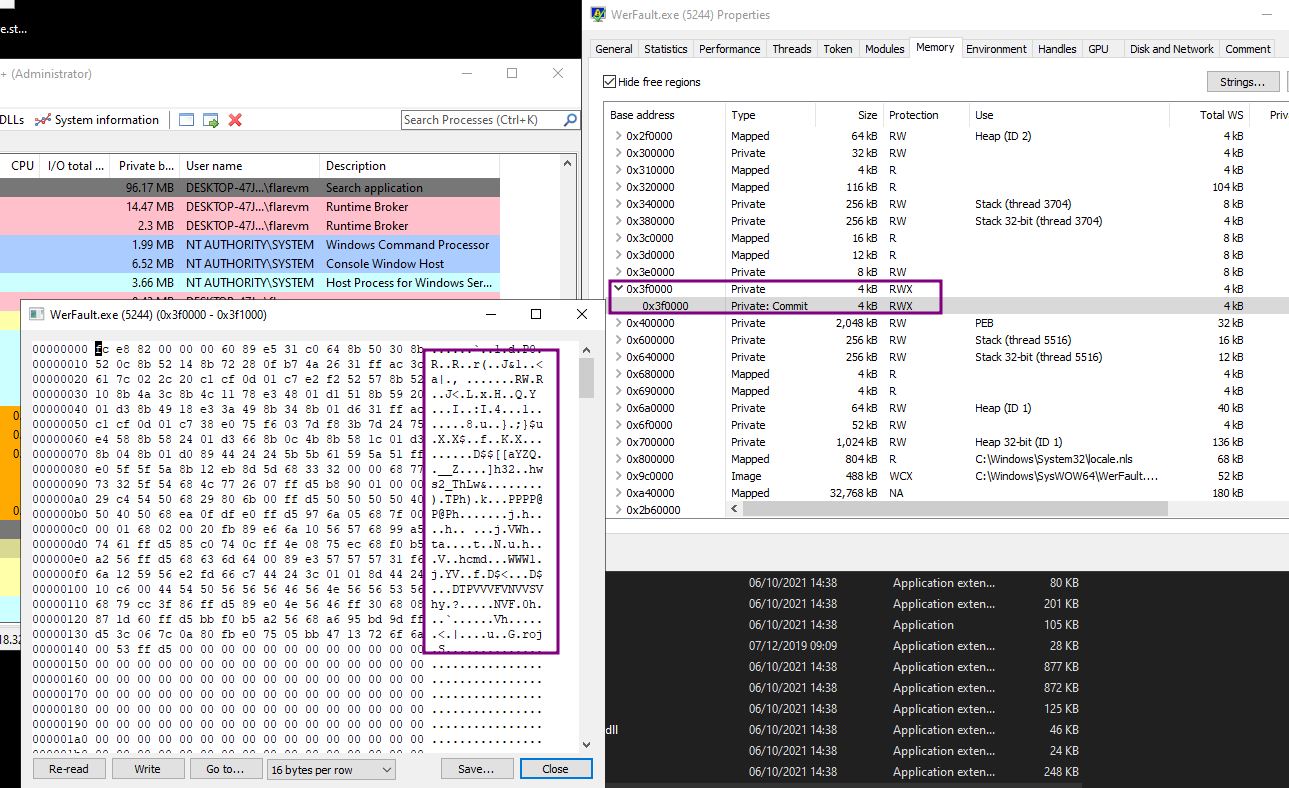Switch to the Token tab
This screenshot has height=788, width=1289.
(x=838, y=49)
